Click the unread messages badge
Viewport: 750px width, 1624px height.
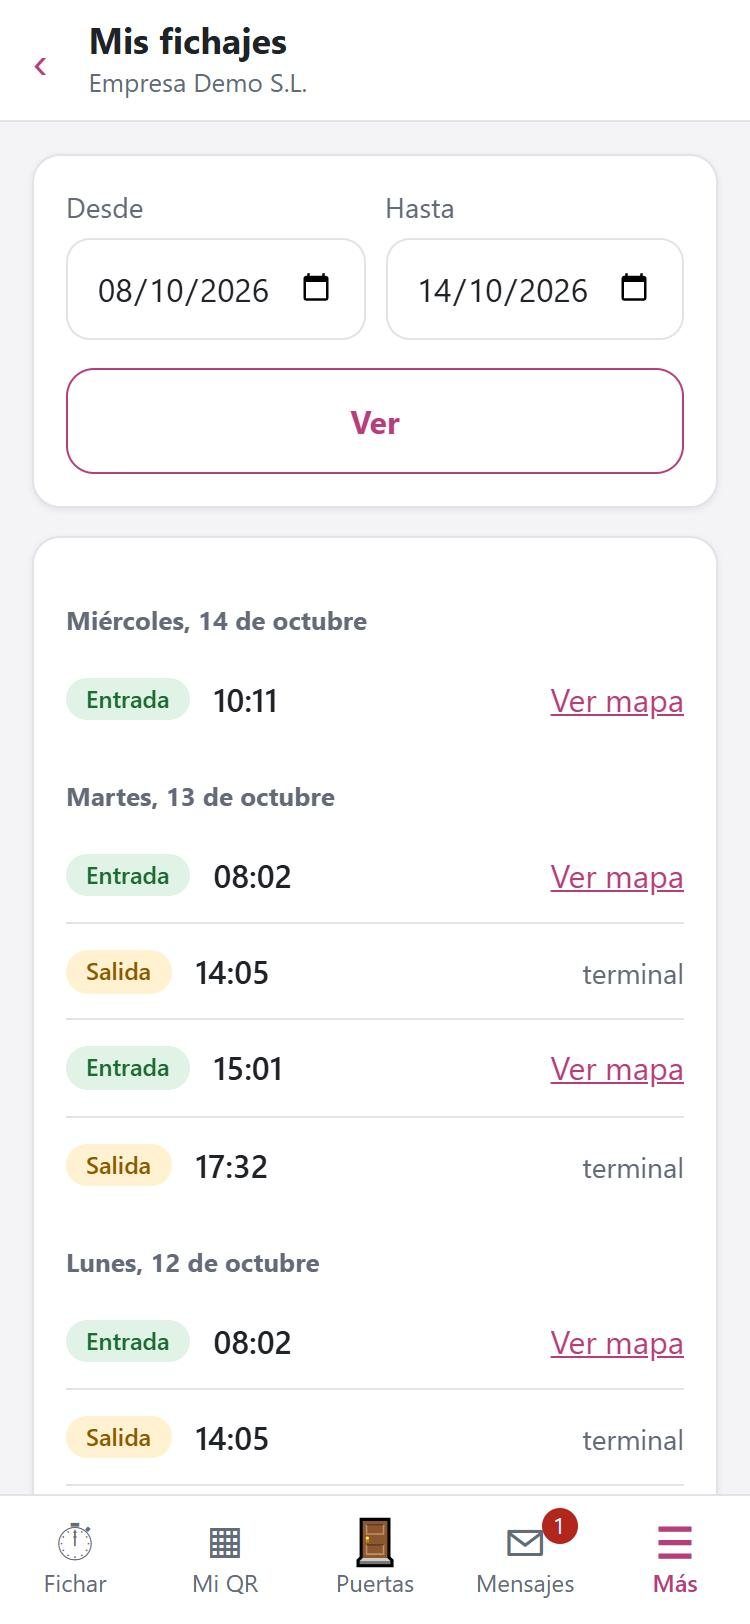coord(559,1526)
